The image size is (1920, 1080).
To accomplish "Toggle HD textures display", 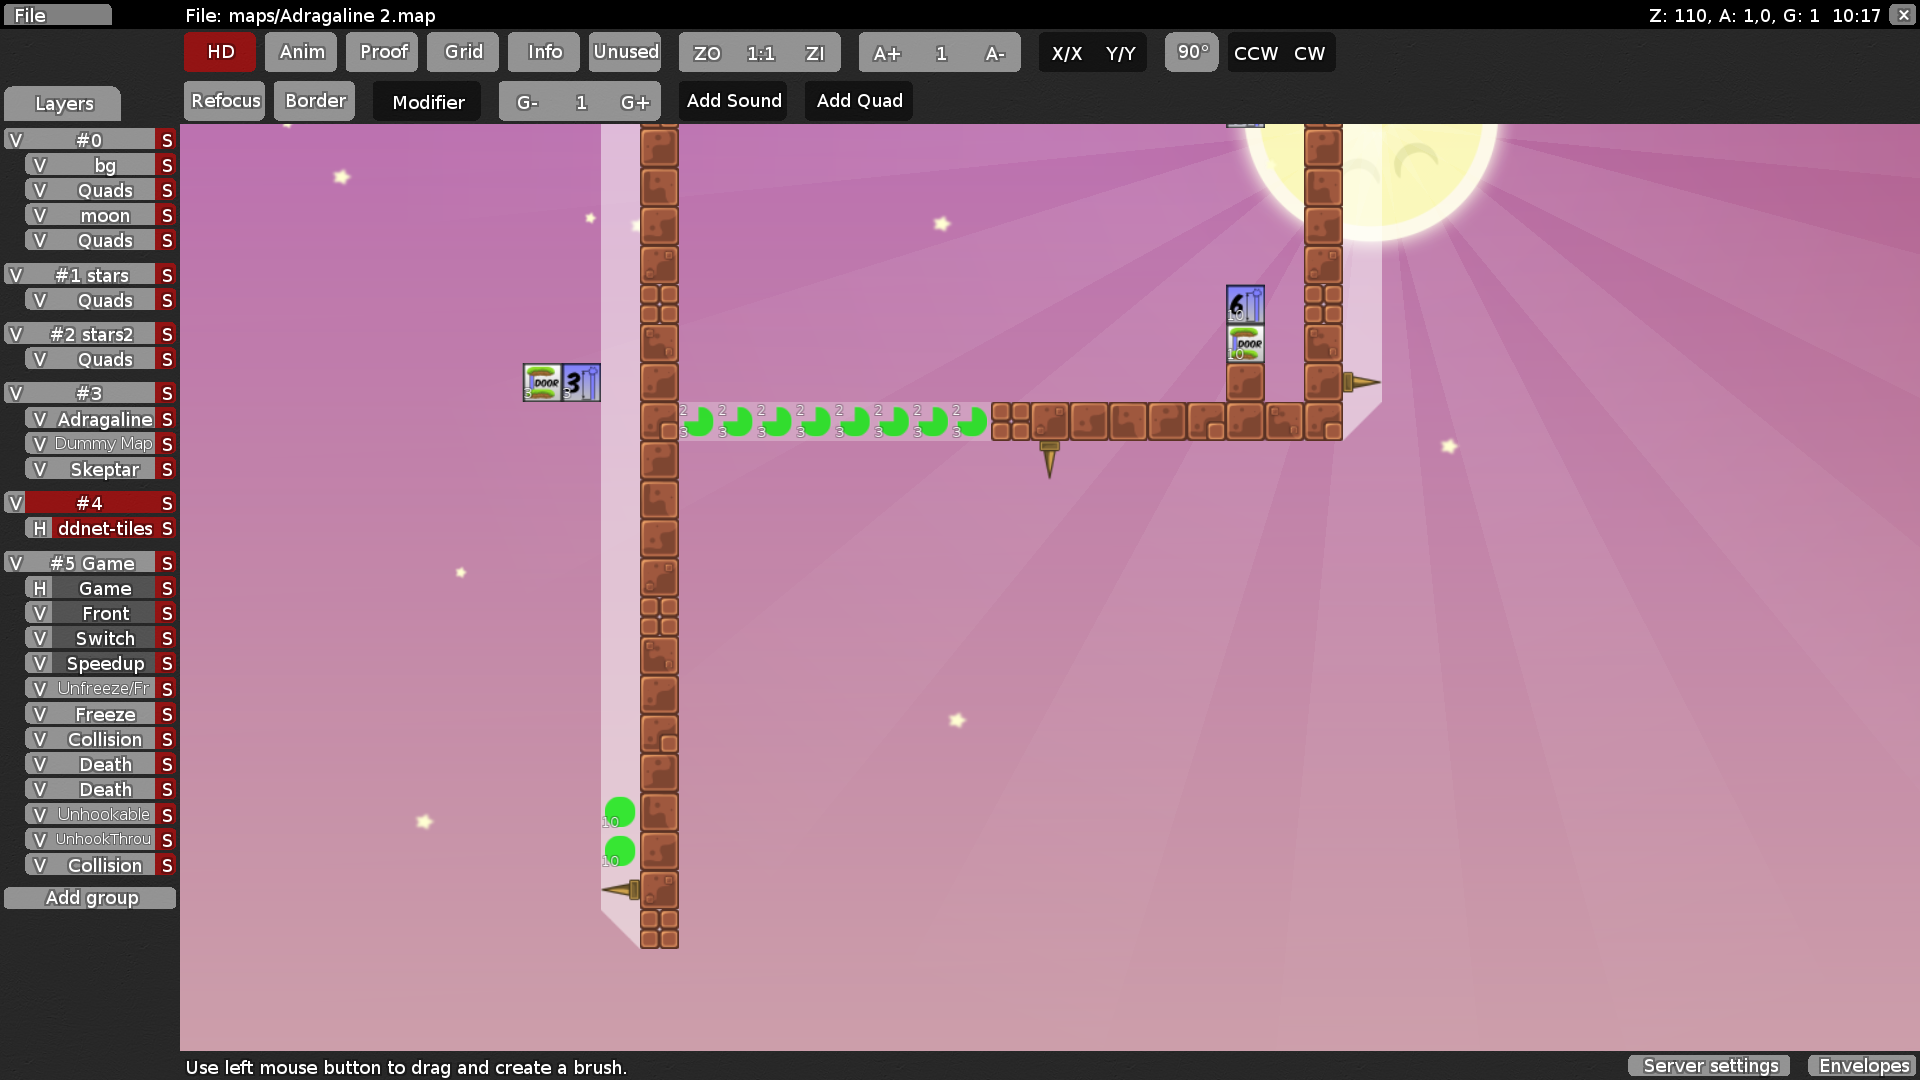I will pyautogui.click(x=218, y=52).
